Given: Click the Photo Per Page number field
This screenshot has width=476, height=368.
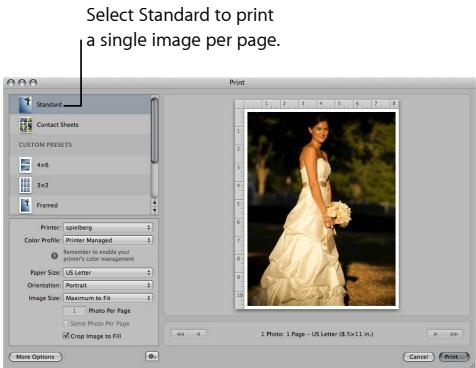Looking at the screenshot, I should click(74, 311).
